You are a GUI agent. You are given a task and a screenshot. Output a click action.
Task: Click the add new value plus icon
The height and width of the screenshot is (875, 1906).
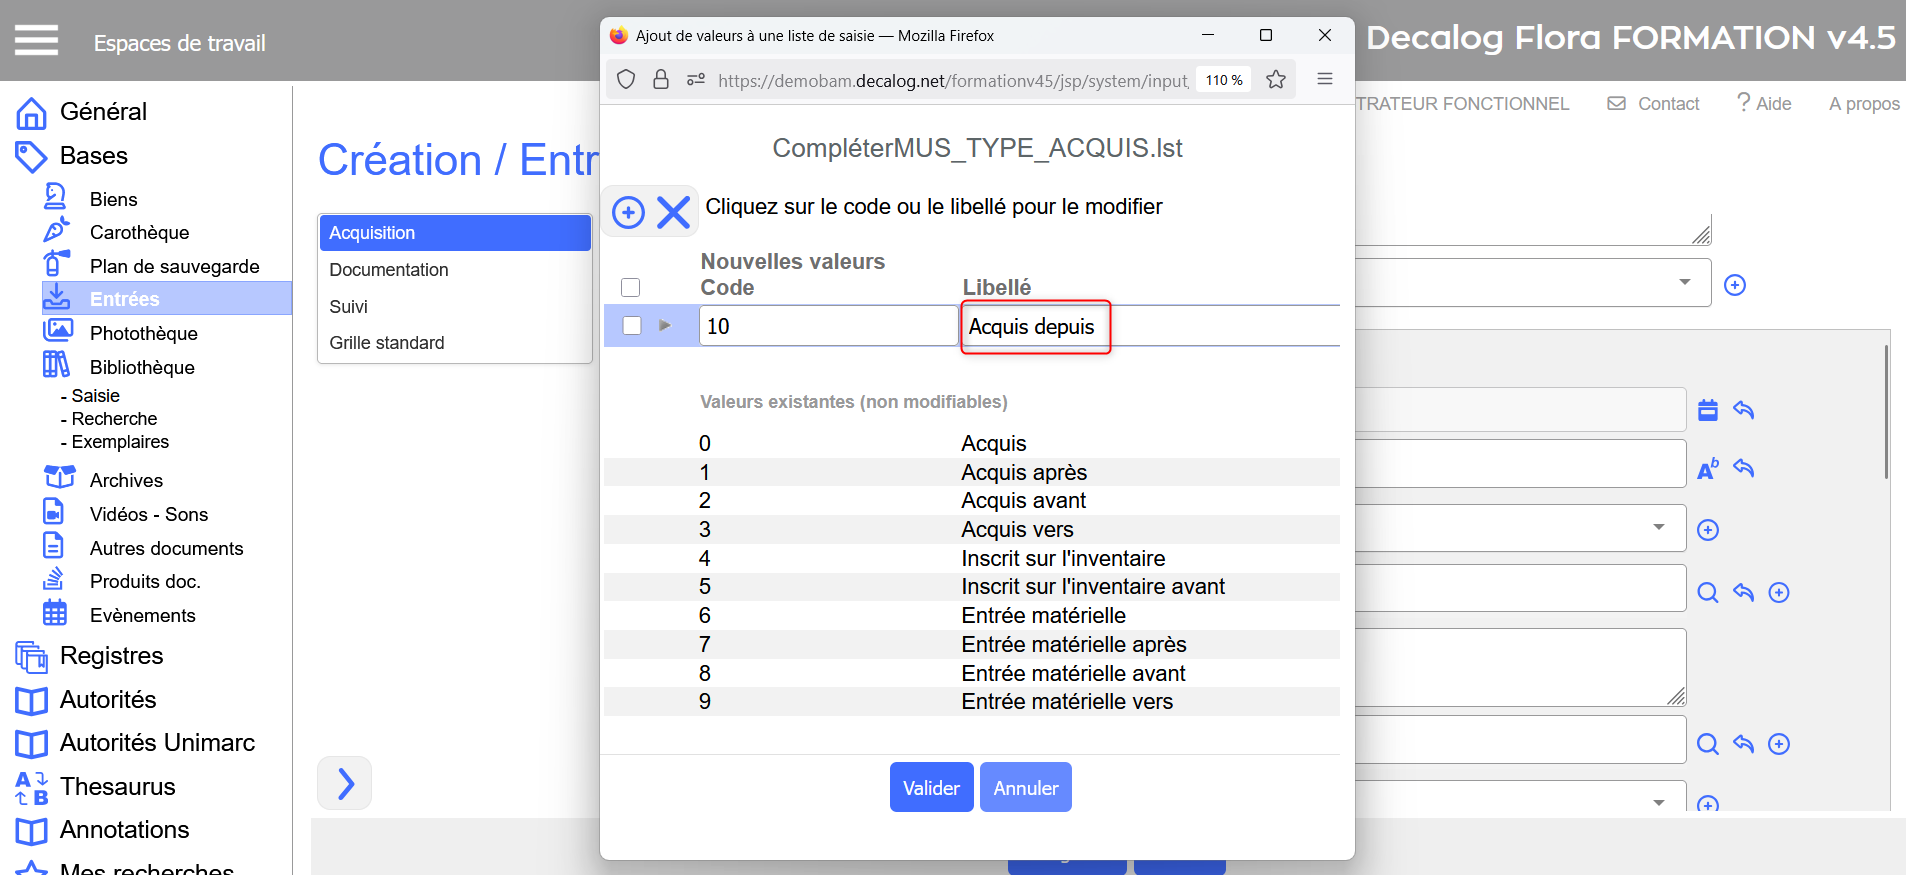pos(628,212)
